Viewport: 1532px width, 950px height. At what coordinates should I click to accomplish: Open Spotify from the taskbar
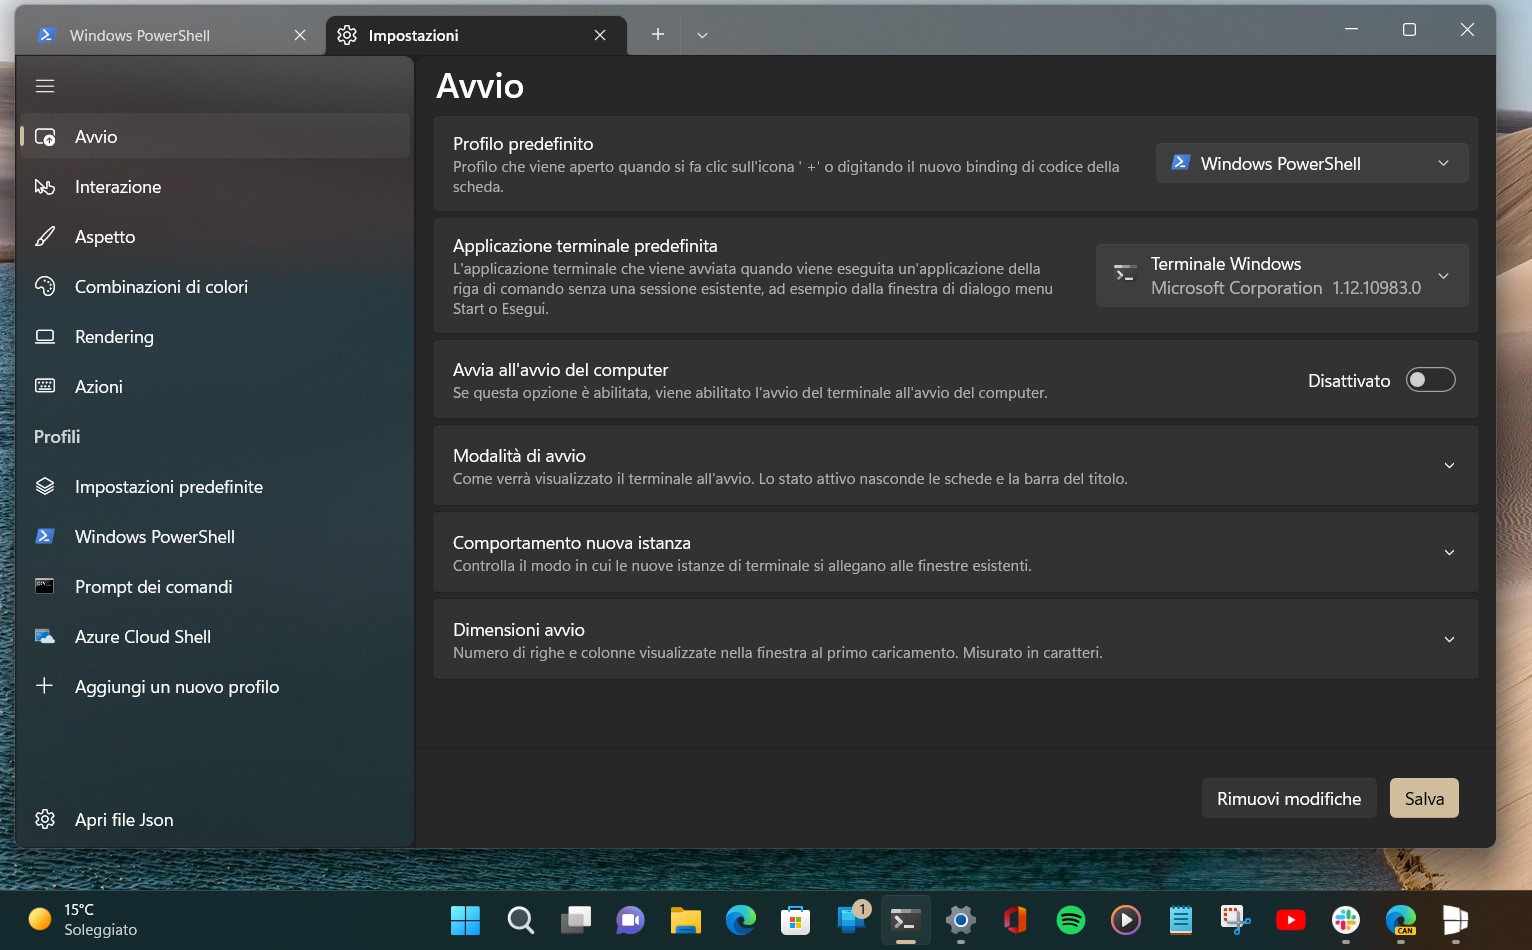point(1070,920)
